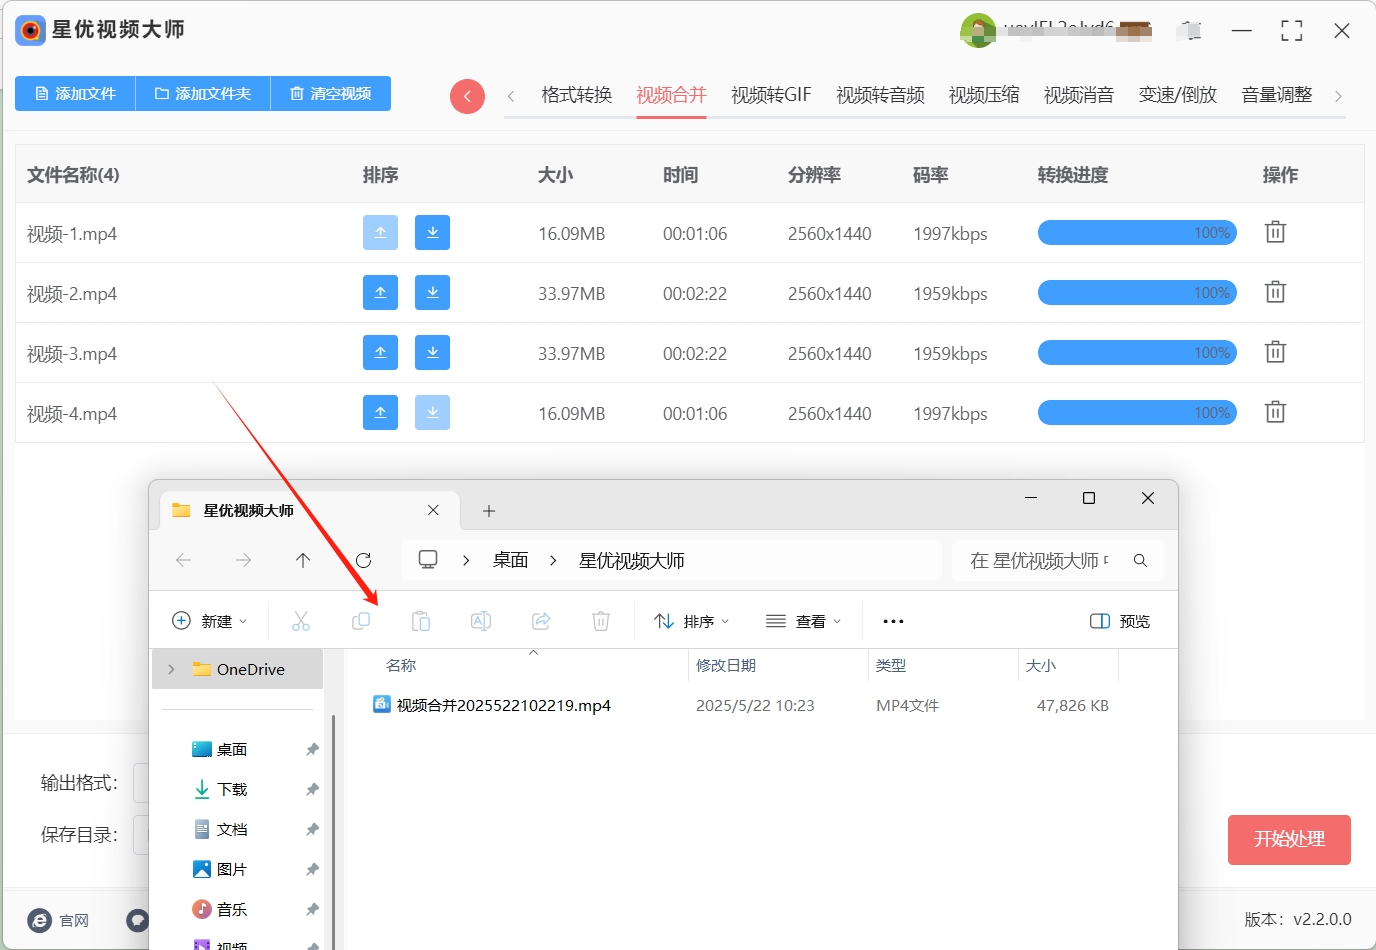This screenshot has width=1376, height=950.
Task: Click the 添加文件夹 button
Action: (x=203, y=93)
